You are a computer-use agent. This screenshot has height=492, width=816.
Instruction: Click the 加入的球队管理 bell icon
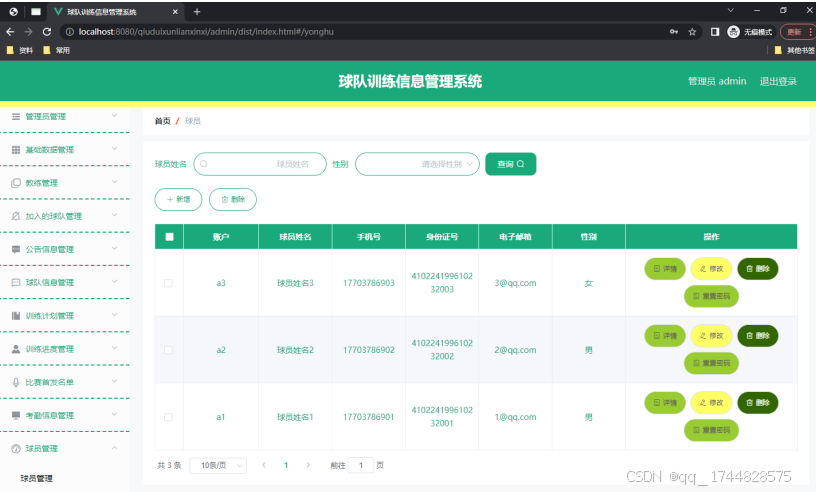tap(16, 216)
